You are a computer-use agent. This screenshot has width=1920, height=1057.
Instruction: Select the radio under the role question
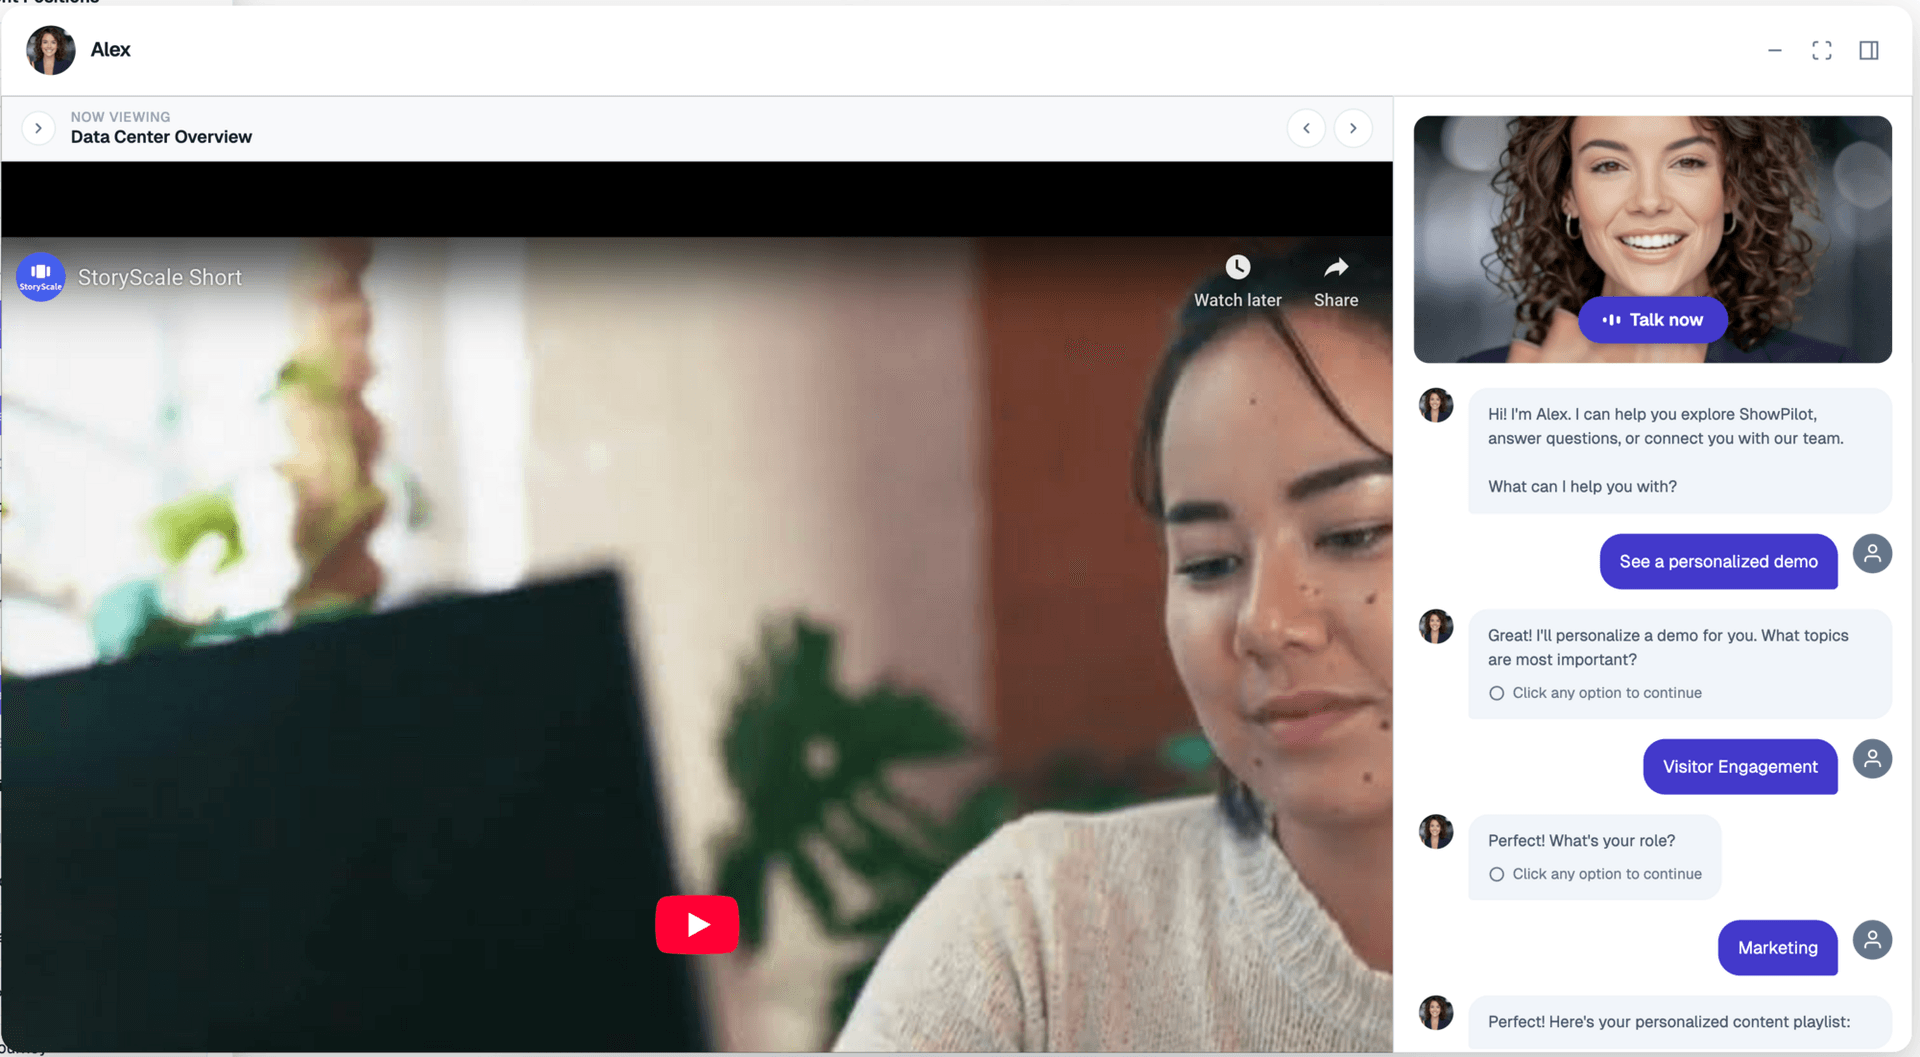(x=1496, y=874)
